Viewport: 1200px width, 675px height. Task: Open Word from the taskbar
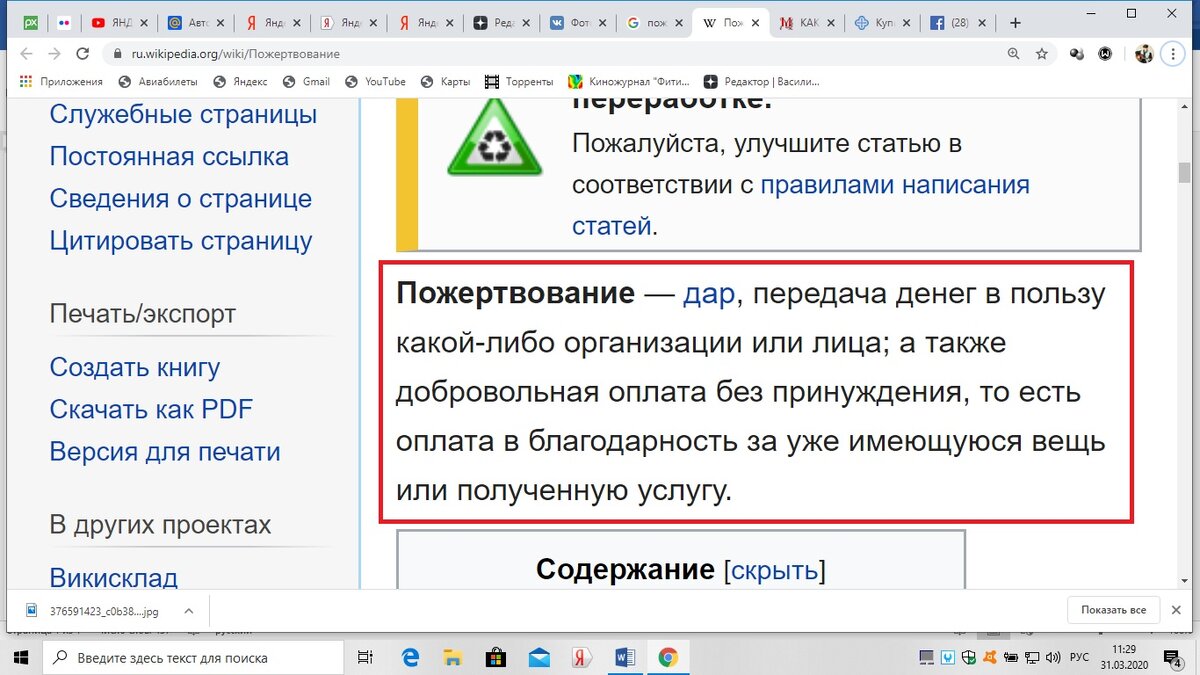click(x=624, y=657)
